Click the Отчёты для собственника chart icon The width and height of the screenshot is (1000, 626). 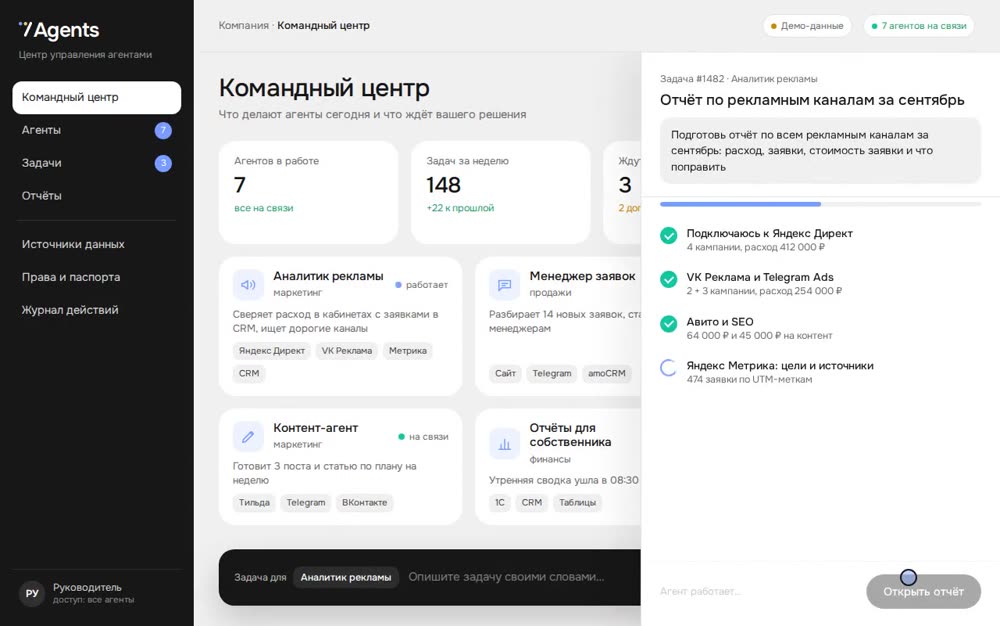pos(504,444)
